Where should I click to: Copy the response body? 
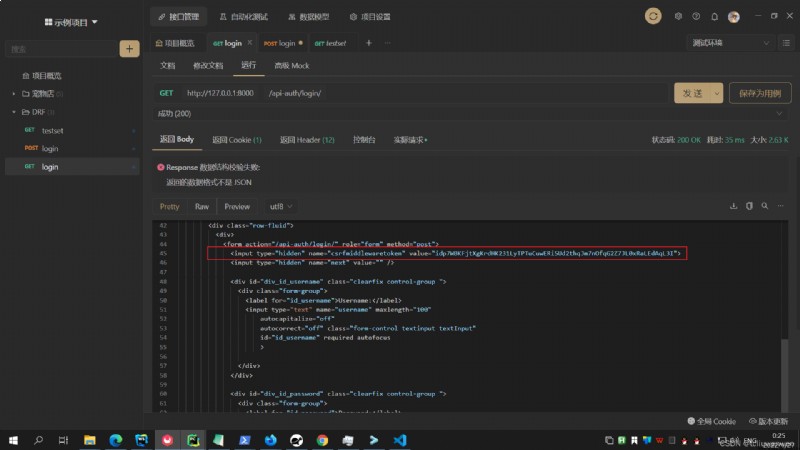[749, 206]
